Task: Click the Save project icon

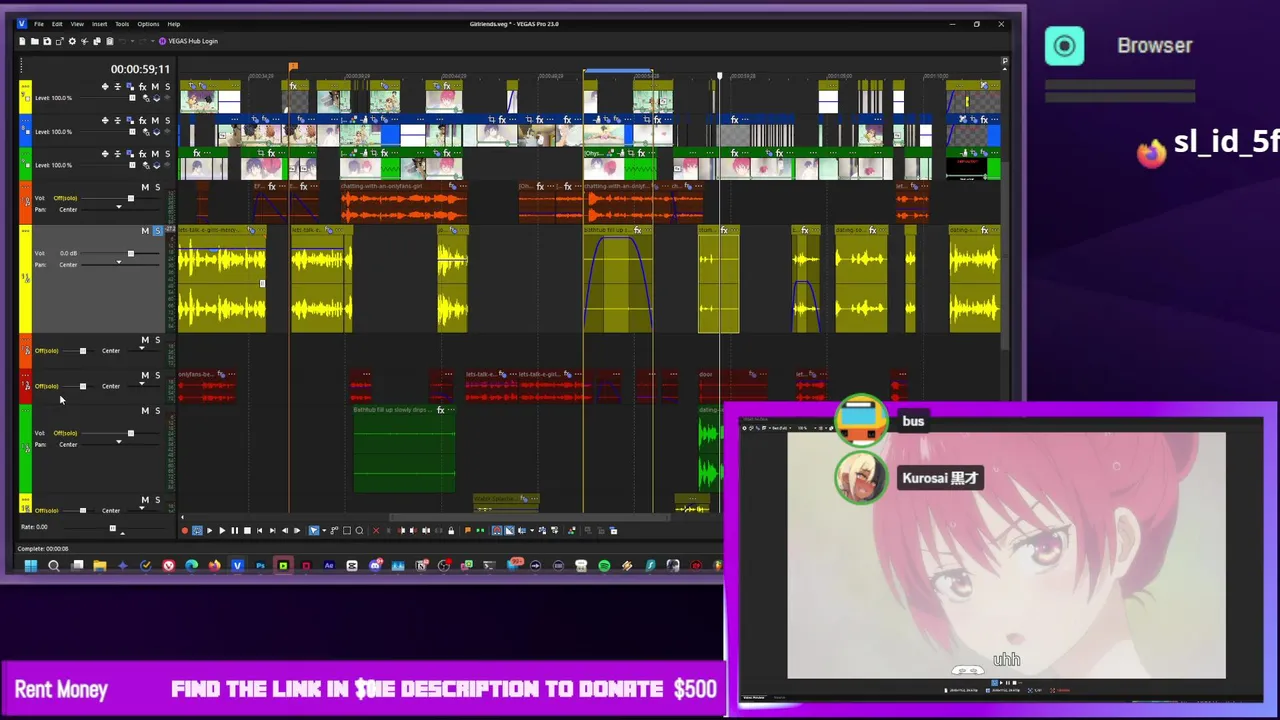Action: click(x=47, y=41)
